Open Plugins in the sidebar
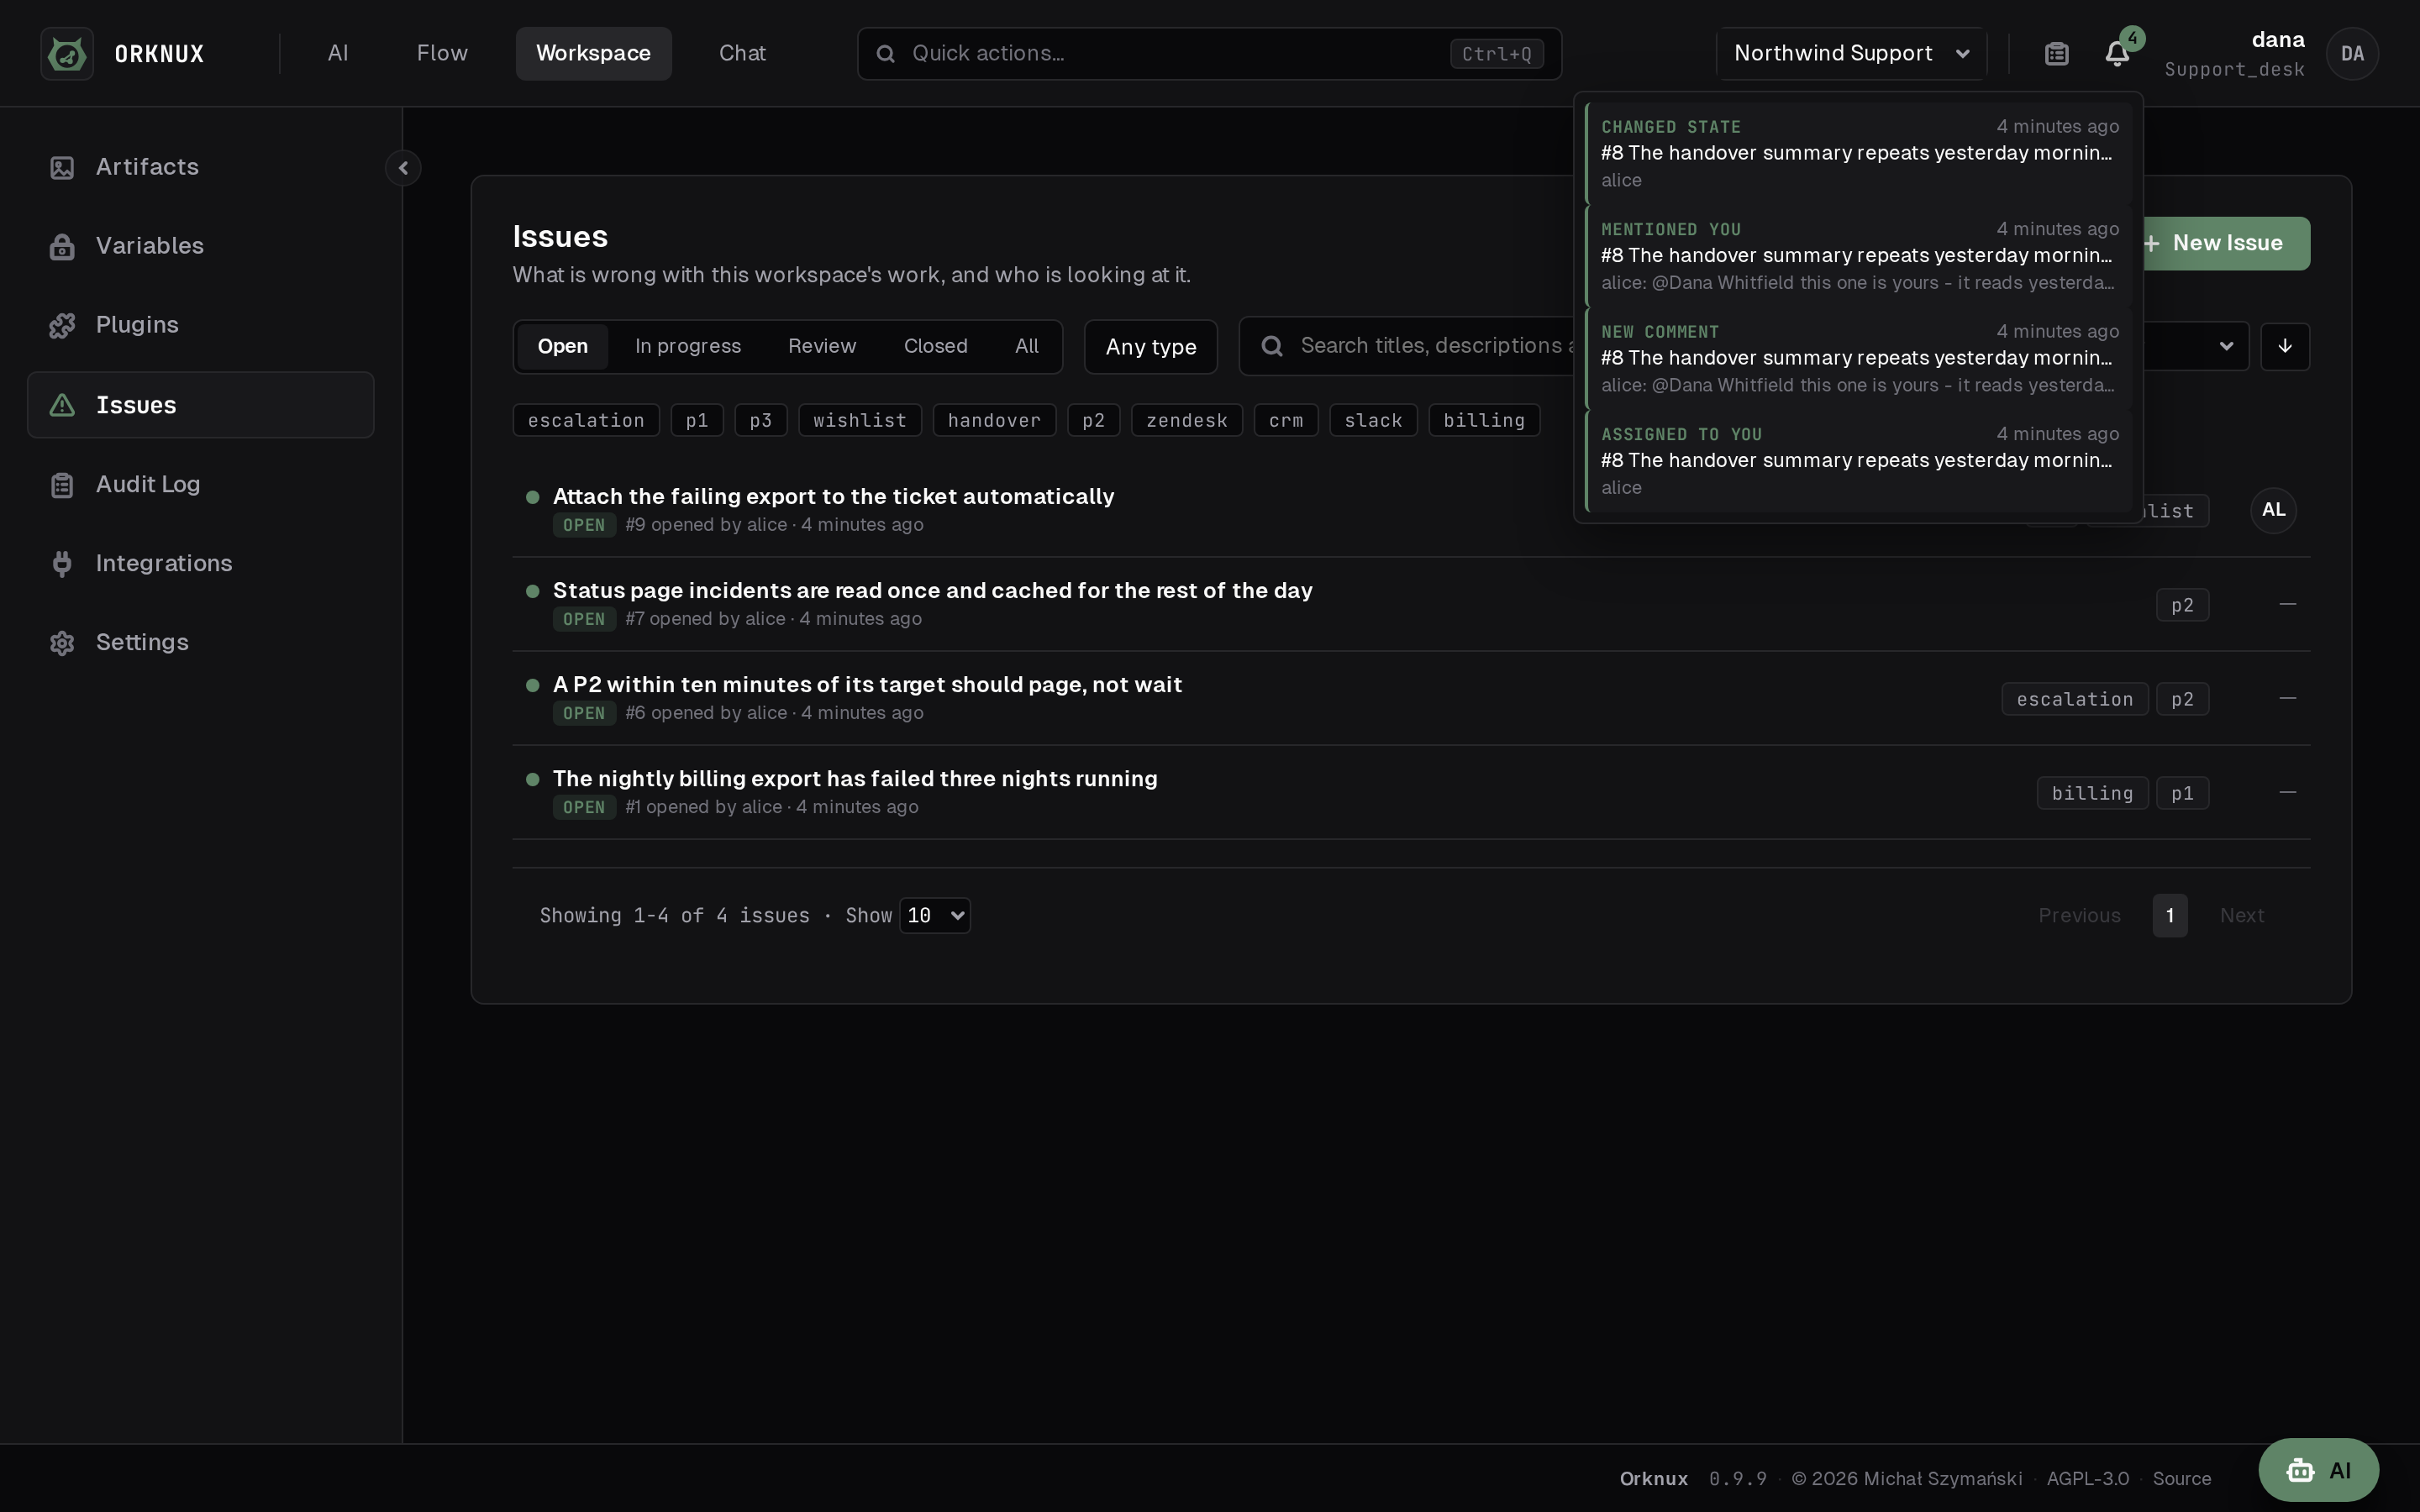This screenshot has width=2420, height=1512. pyautogui.click(x=201, y=325)
